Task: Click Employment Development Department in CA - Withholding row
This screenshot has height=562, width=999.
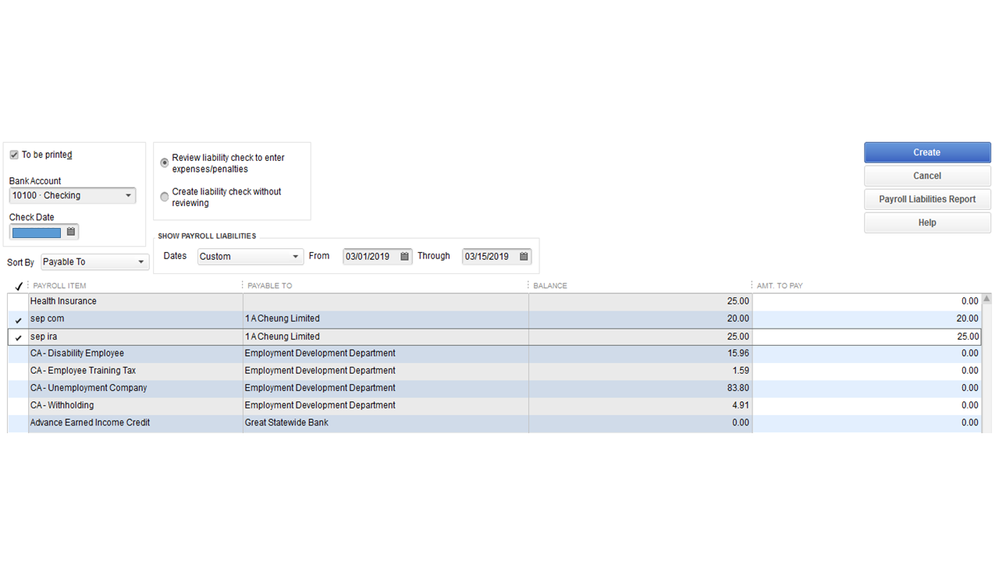Action: 320,405
